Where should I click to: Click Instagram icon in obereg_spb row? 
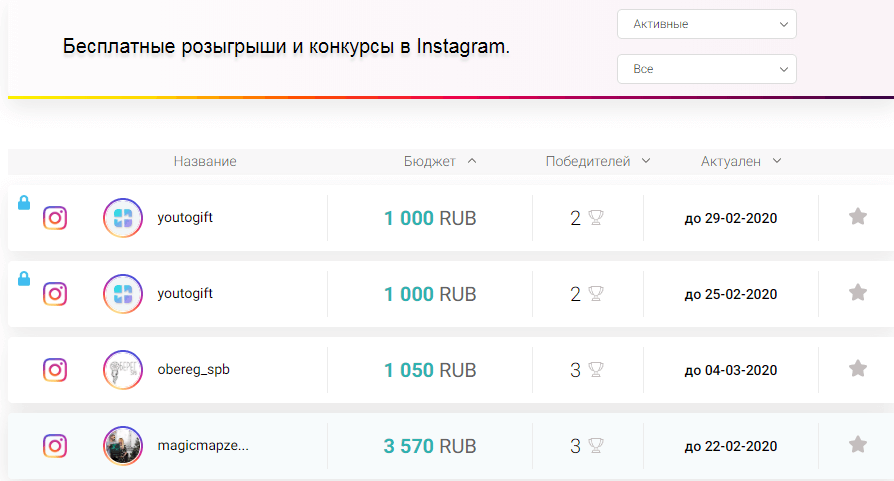point(55,370)
